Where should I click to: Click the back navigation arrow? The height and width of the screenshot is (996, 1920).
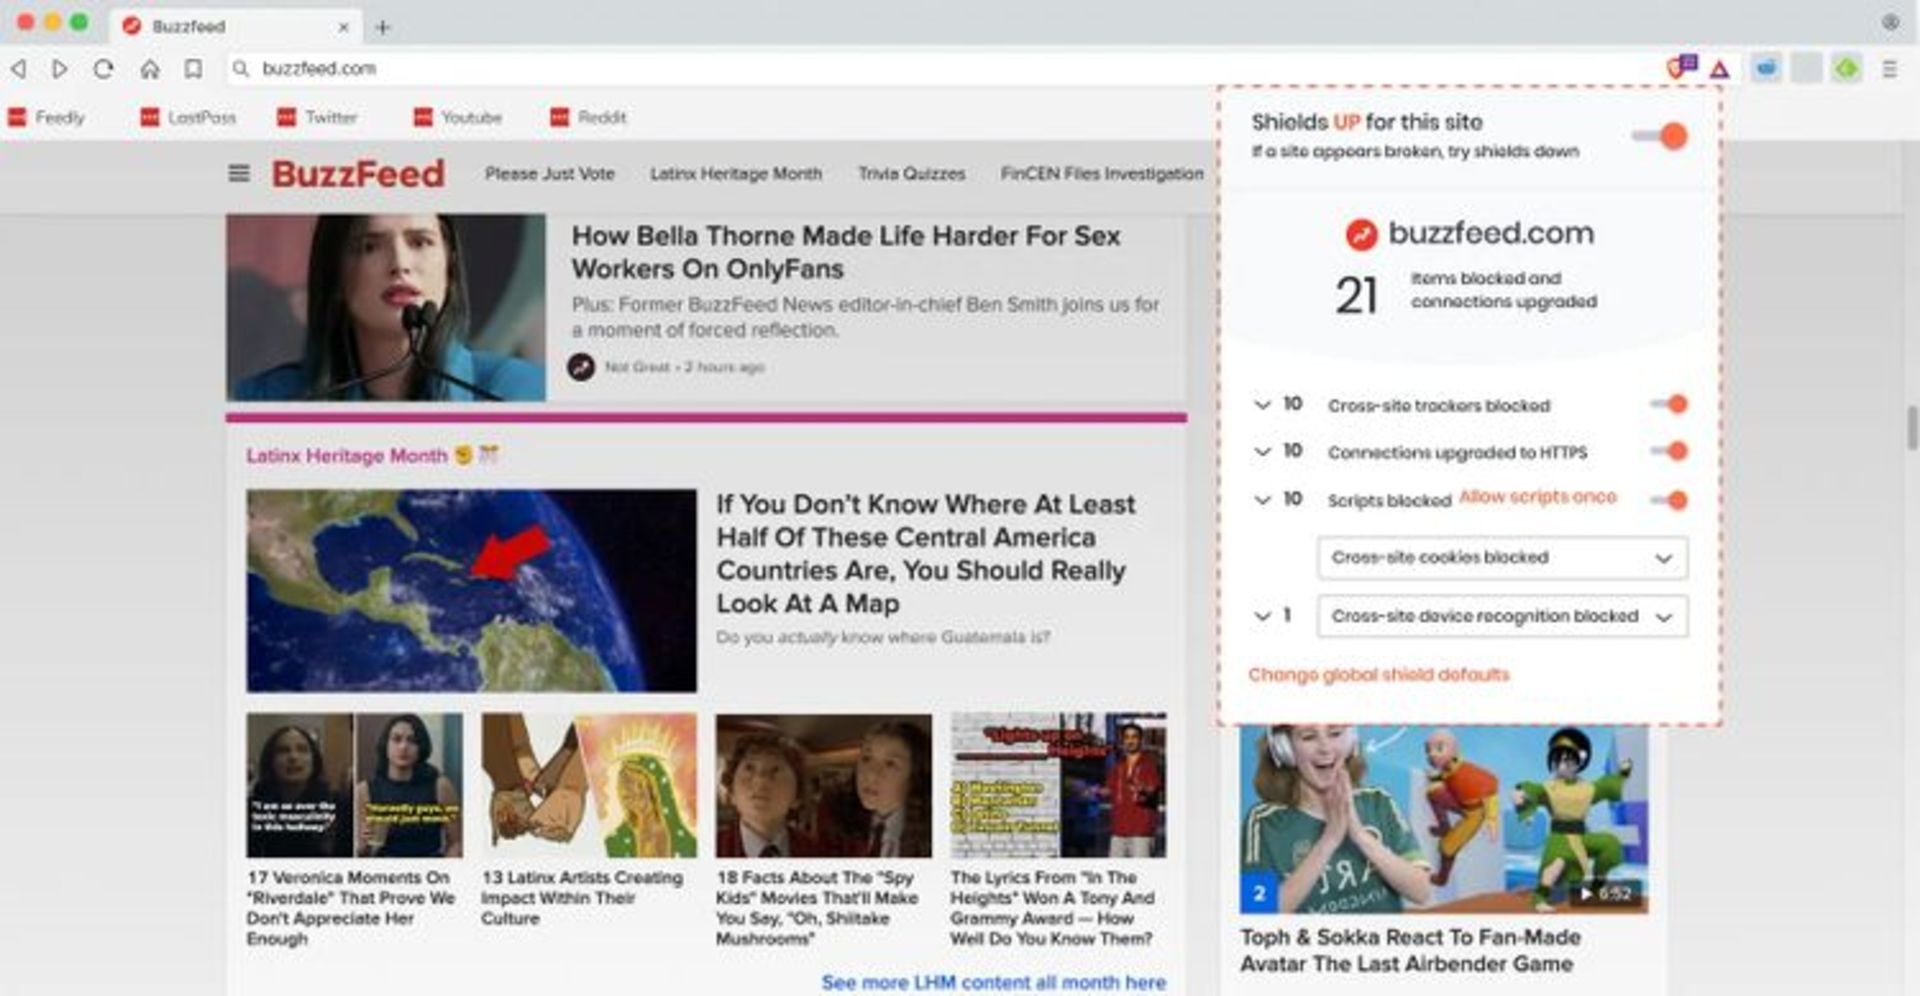click(x=18, y=69)
